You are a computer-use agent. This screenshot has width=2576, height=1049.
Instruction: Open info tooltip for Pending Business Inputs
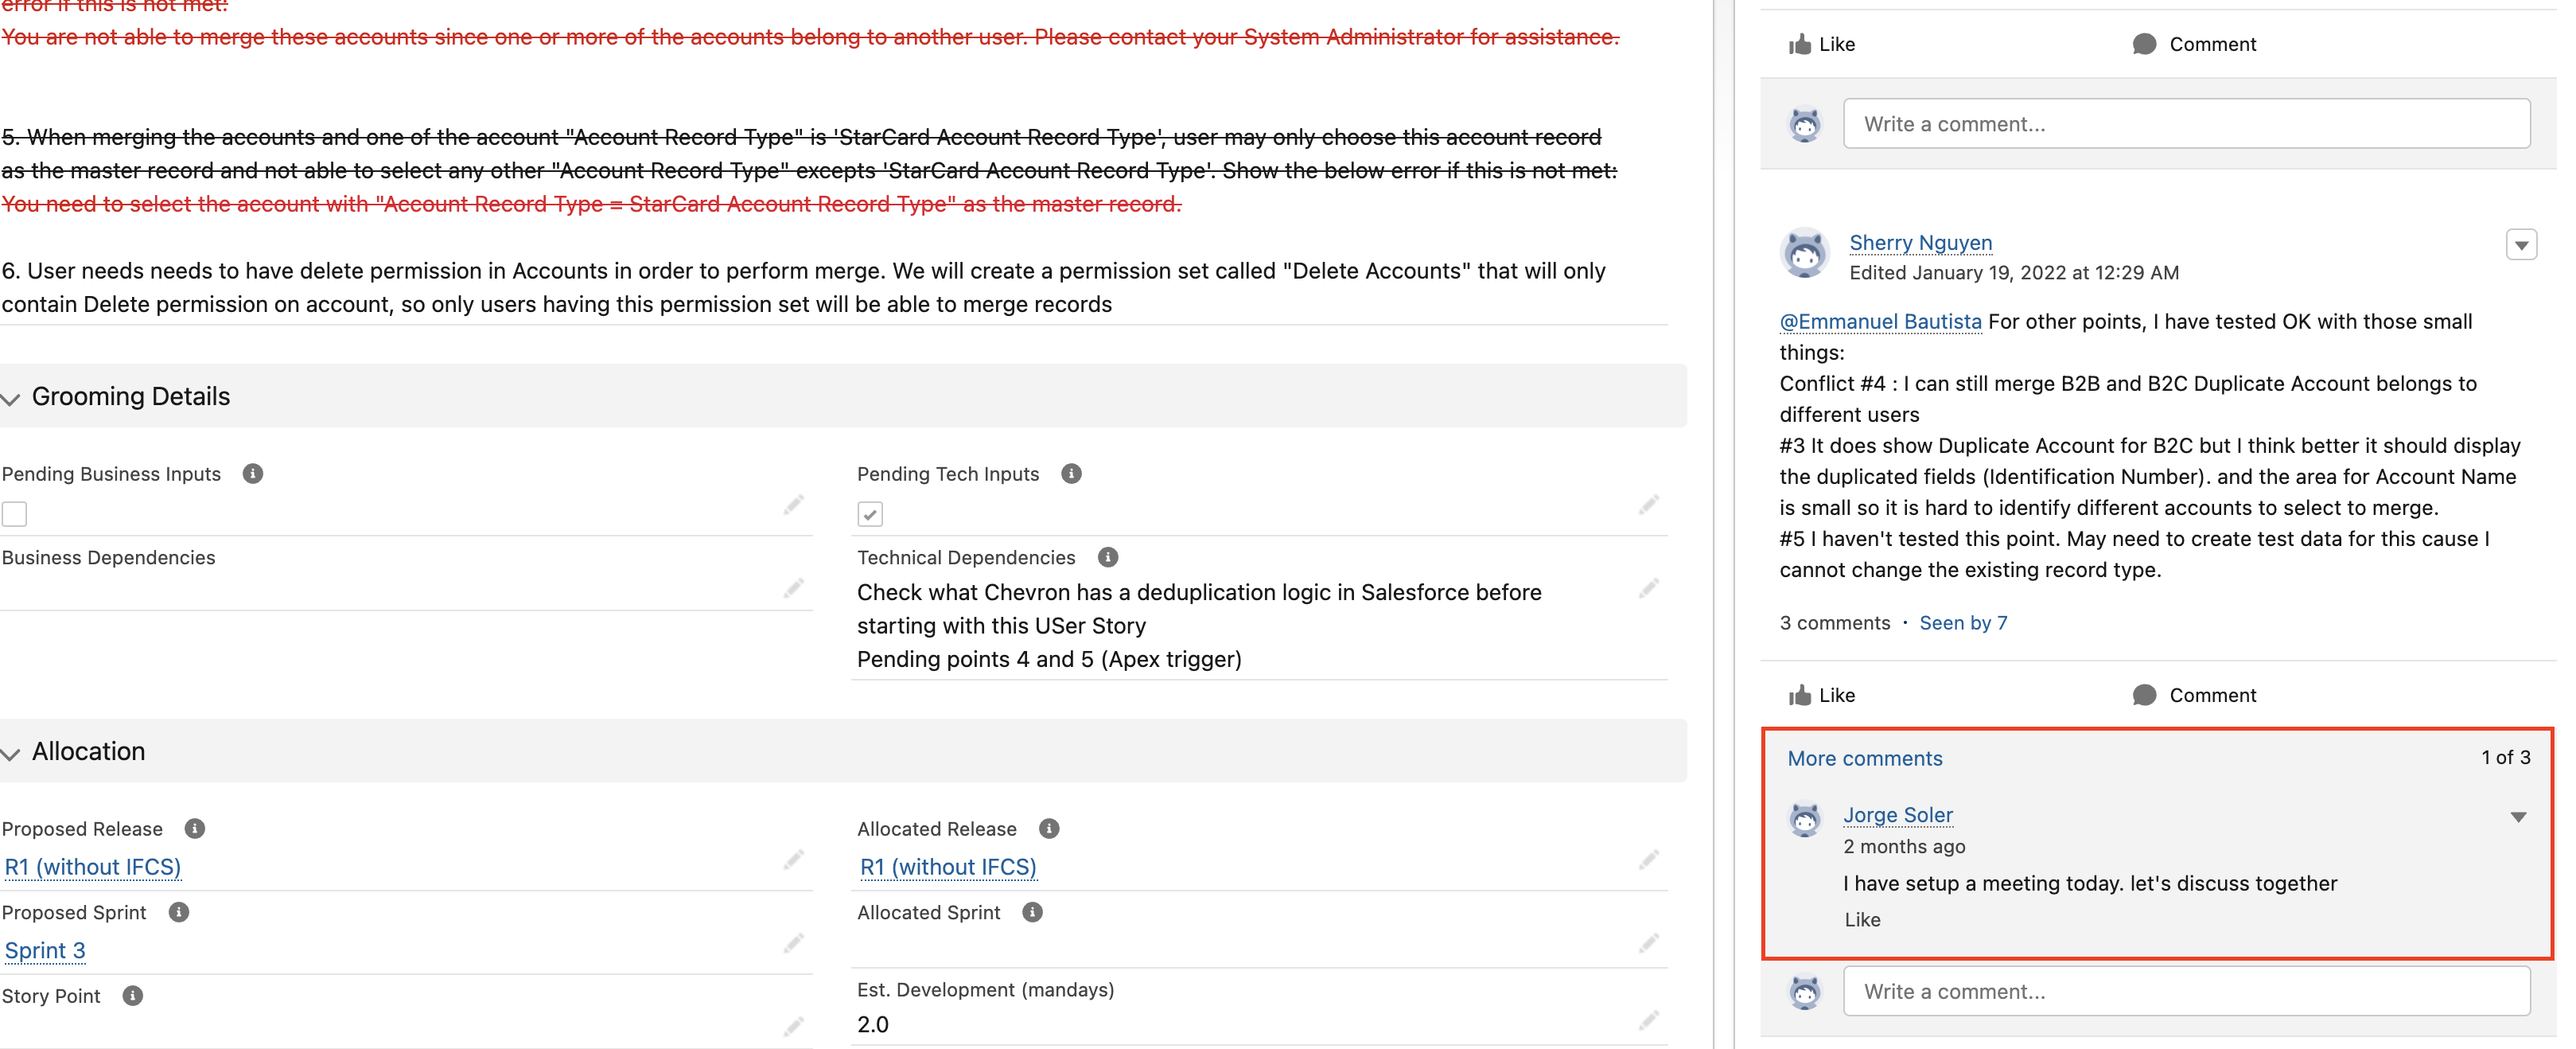(x=252, y=474)
